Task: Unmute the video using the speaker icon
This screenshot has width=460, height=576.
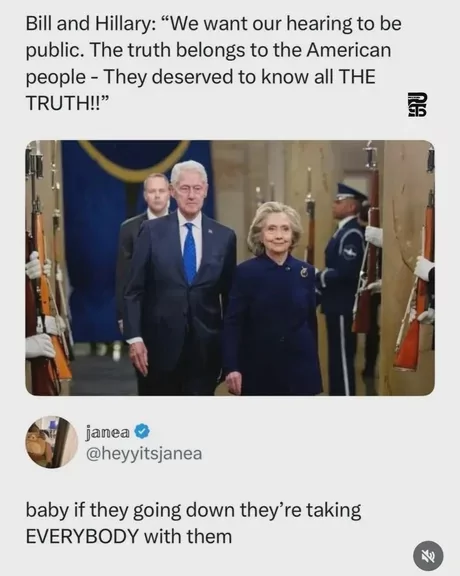Action: 428,556
